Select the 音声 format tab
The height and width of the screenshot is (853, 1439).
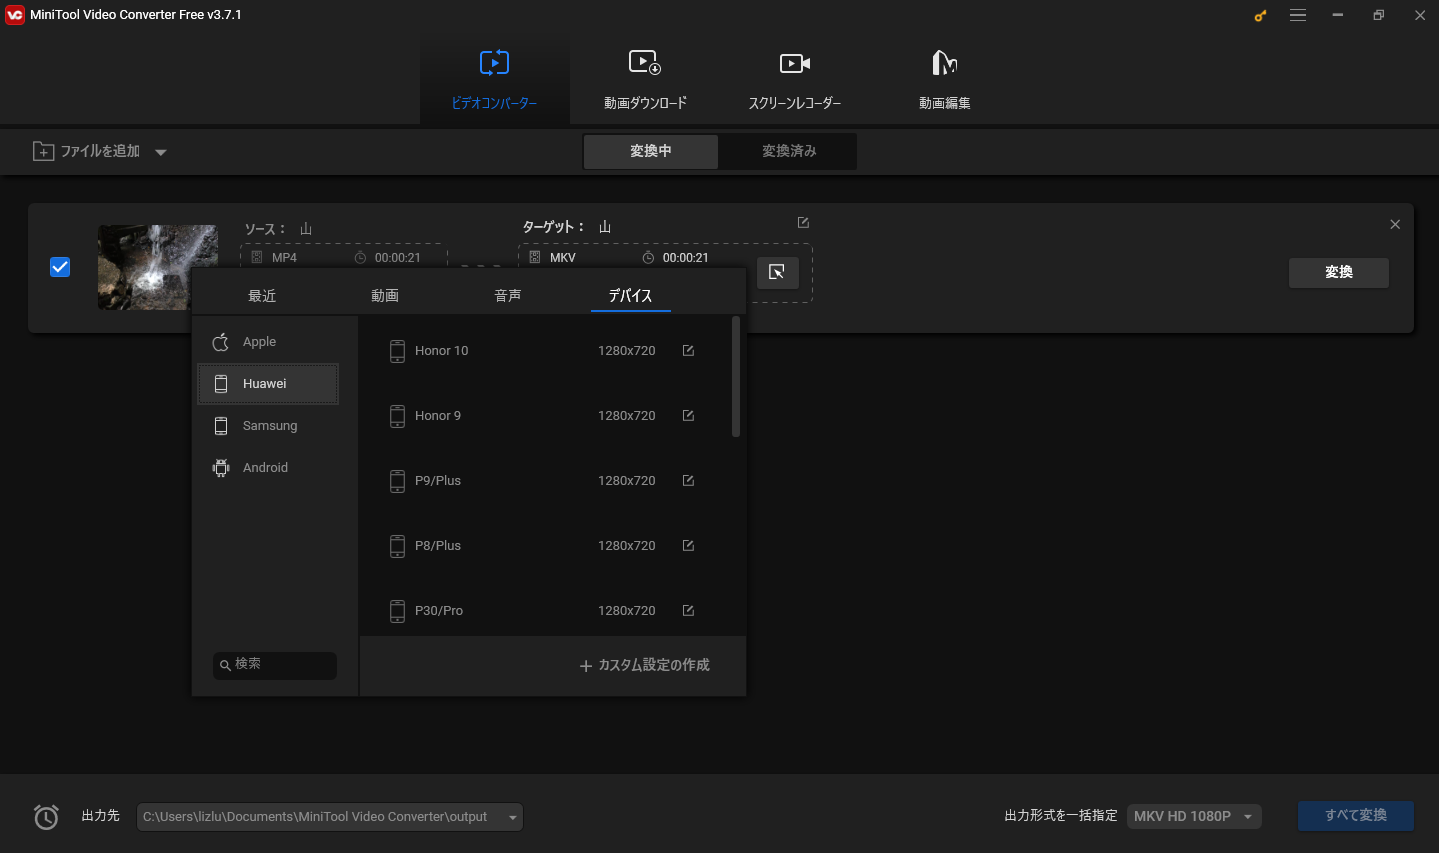click(x=508, y=296)
